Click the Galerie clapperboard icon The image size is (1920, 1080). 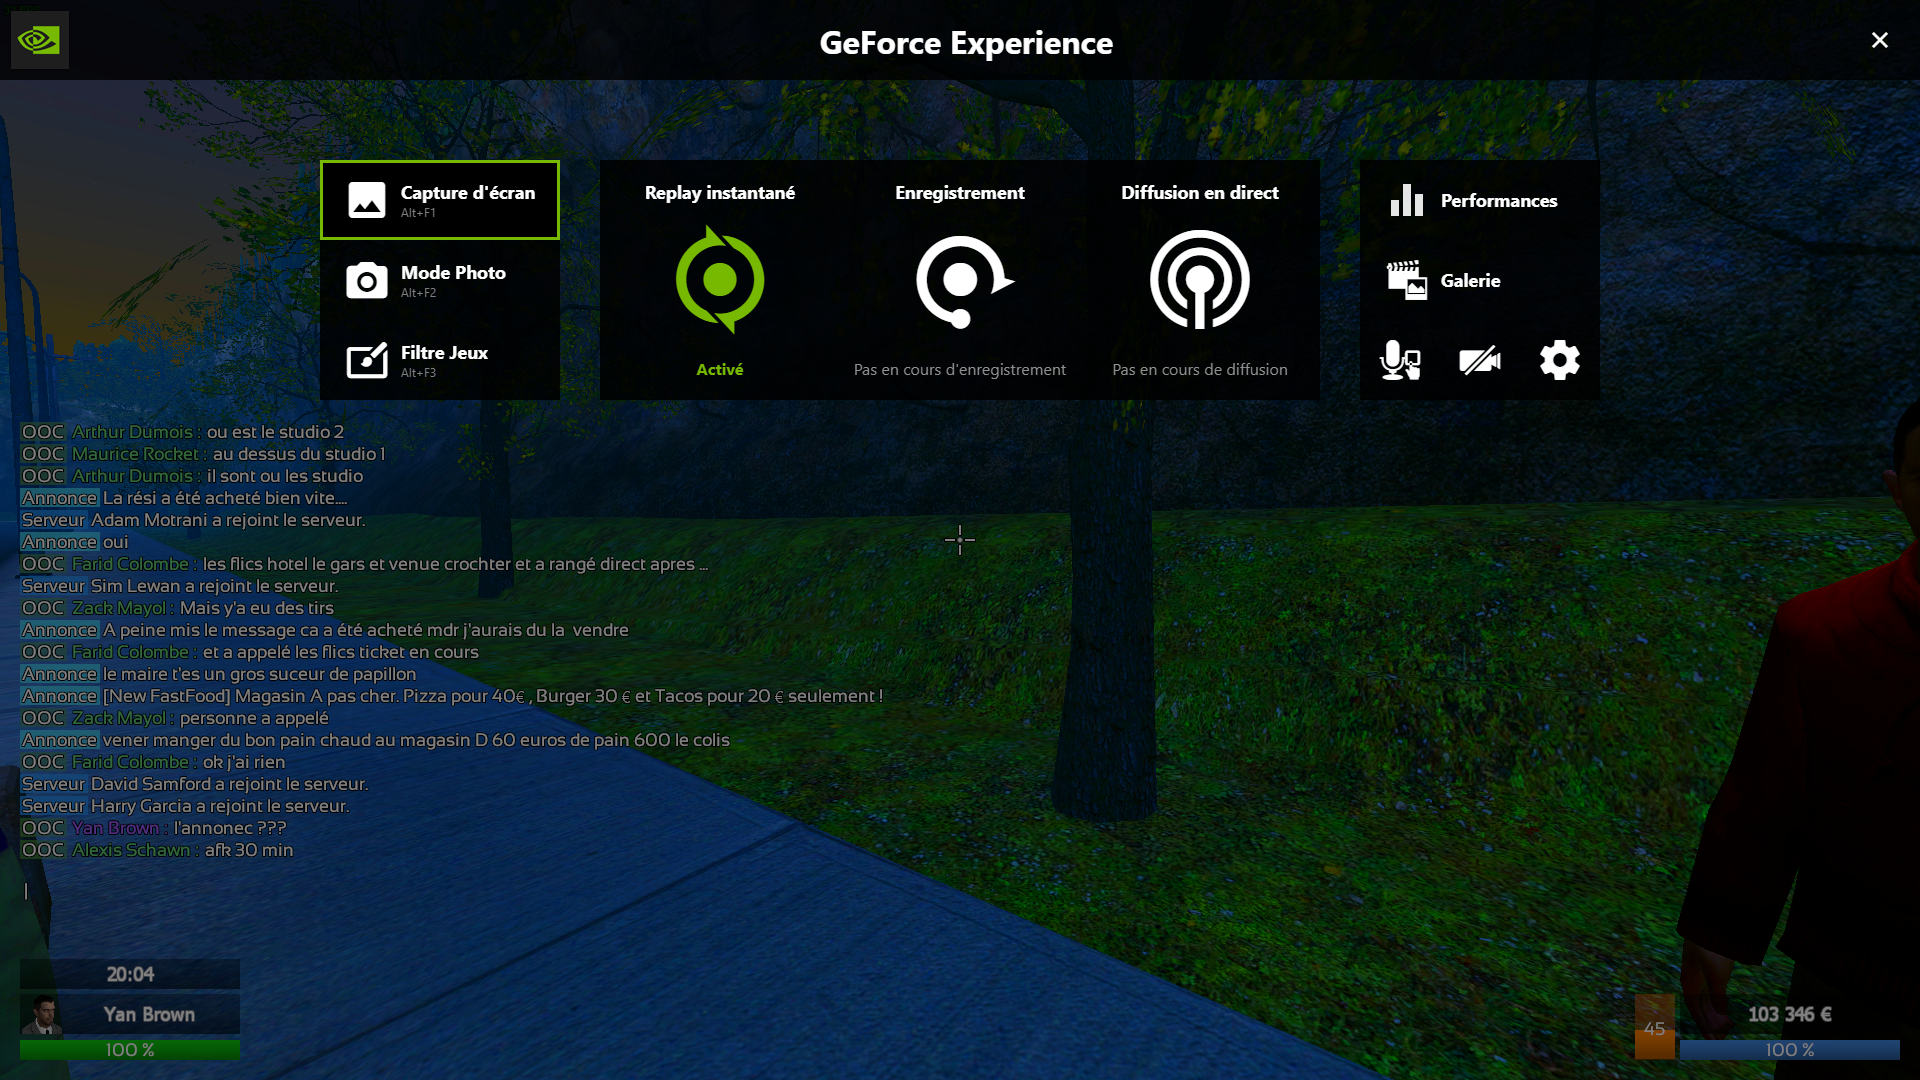point(1407,280)
